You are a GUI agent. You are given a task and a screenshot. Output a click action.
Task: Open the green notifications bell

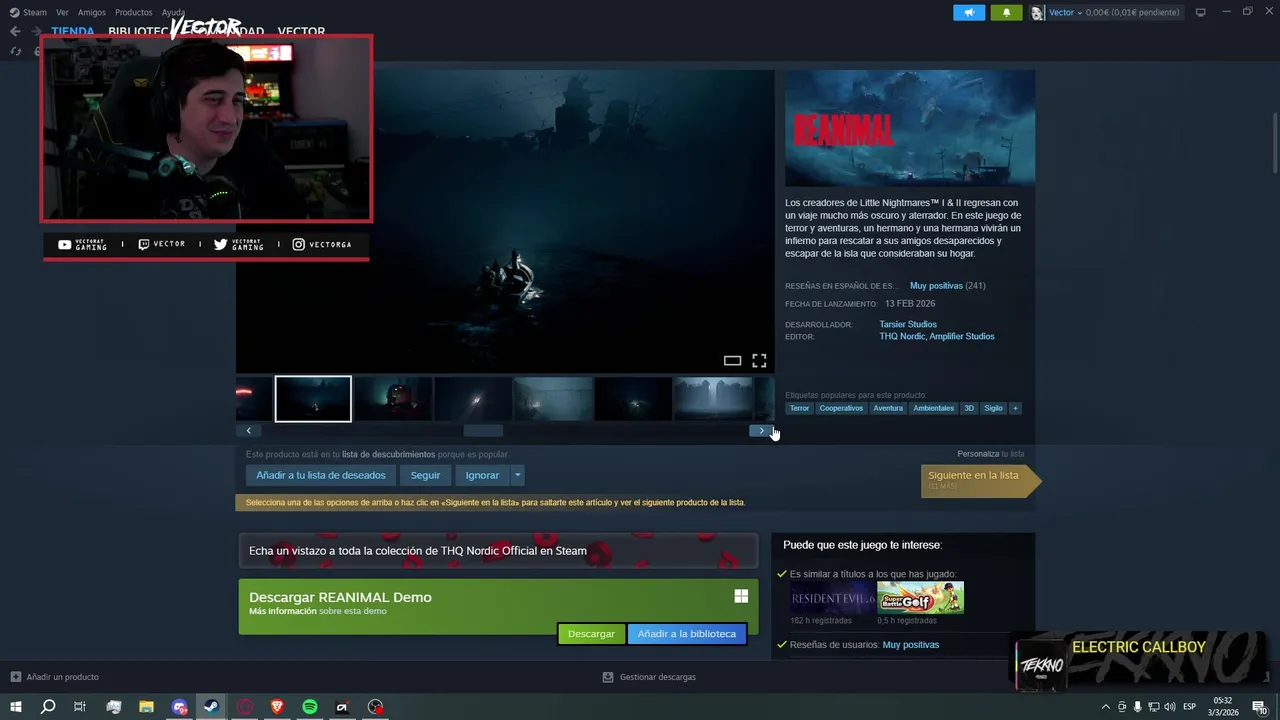[1006, 12]
